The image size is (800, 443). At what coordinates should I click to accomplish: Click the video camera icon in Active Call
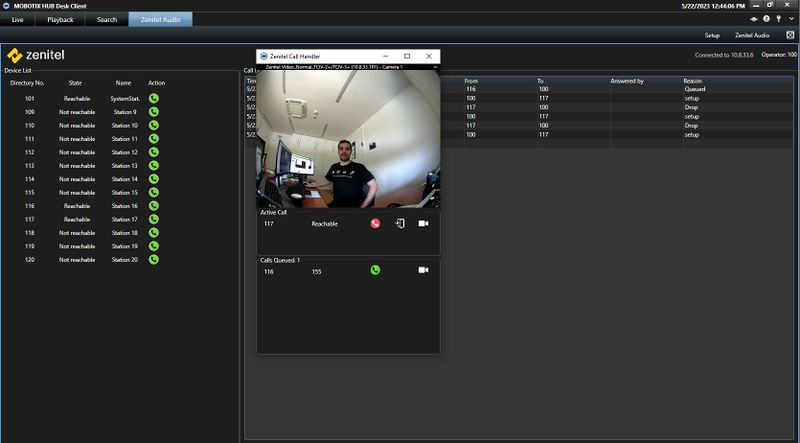point(423,224)
